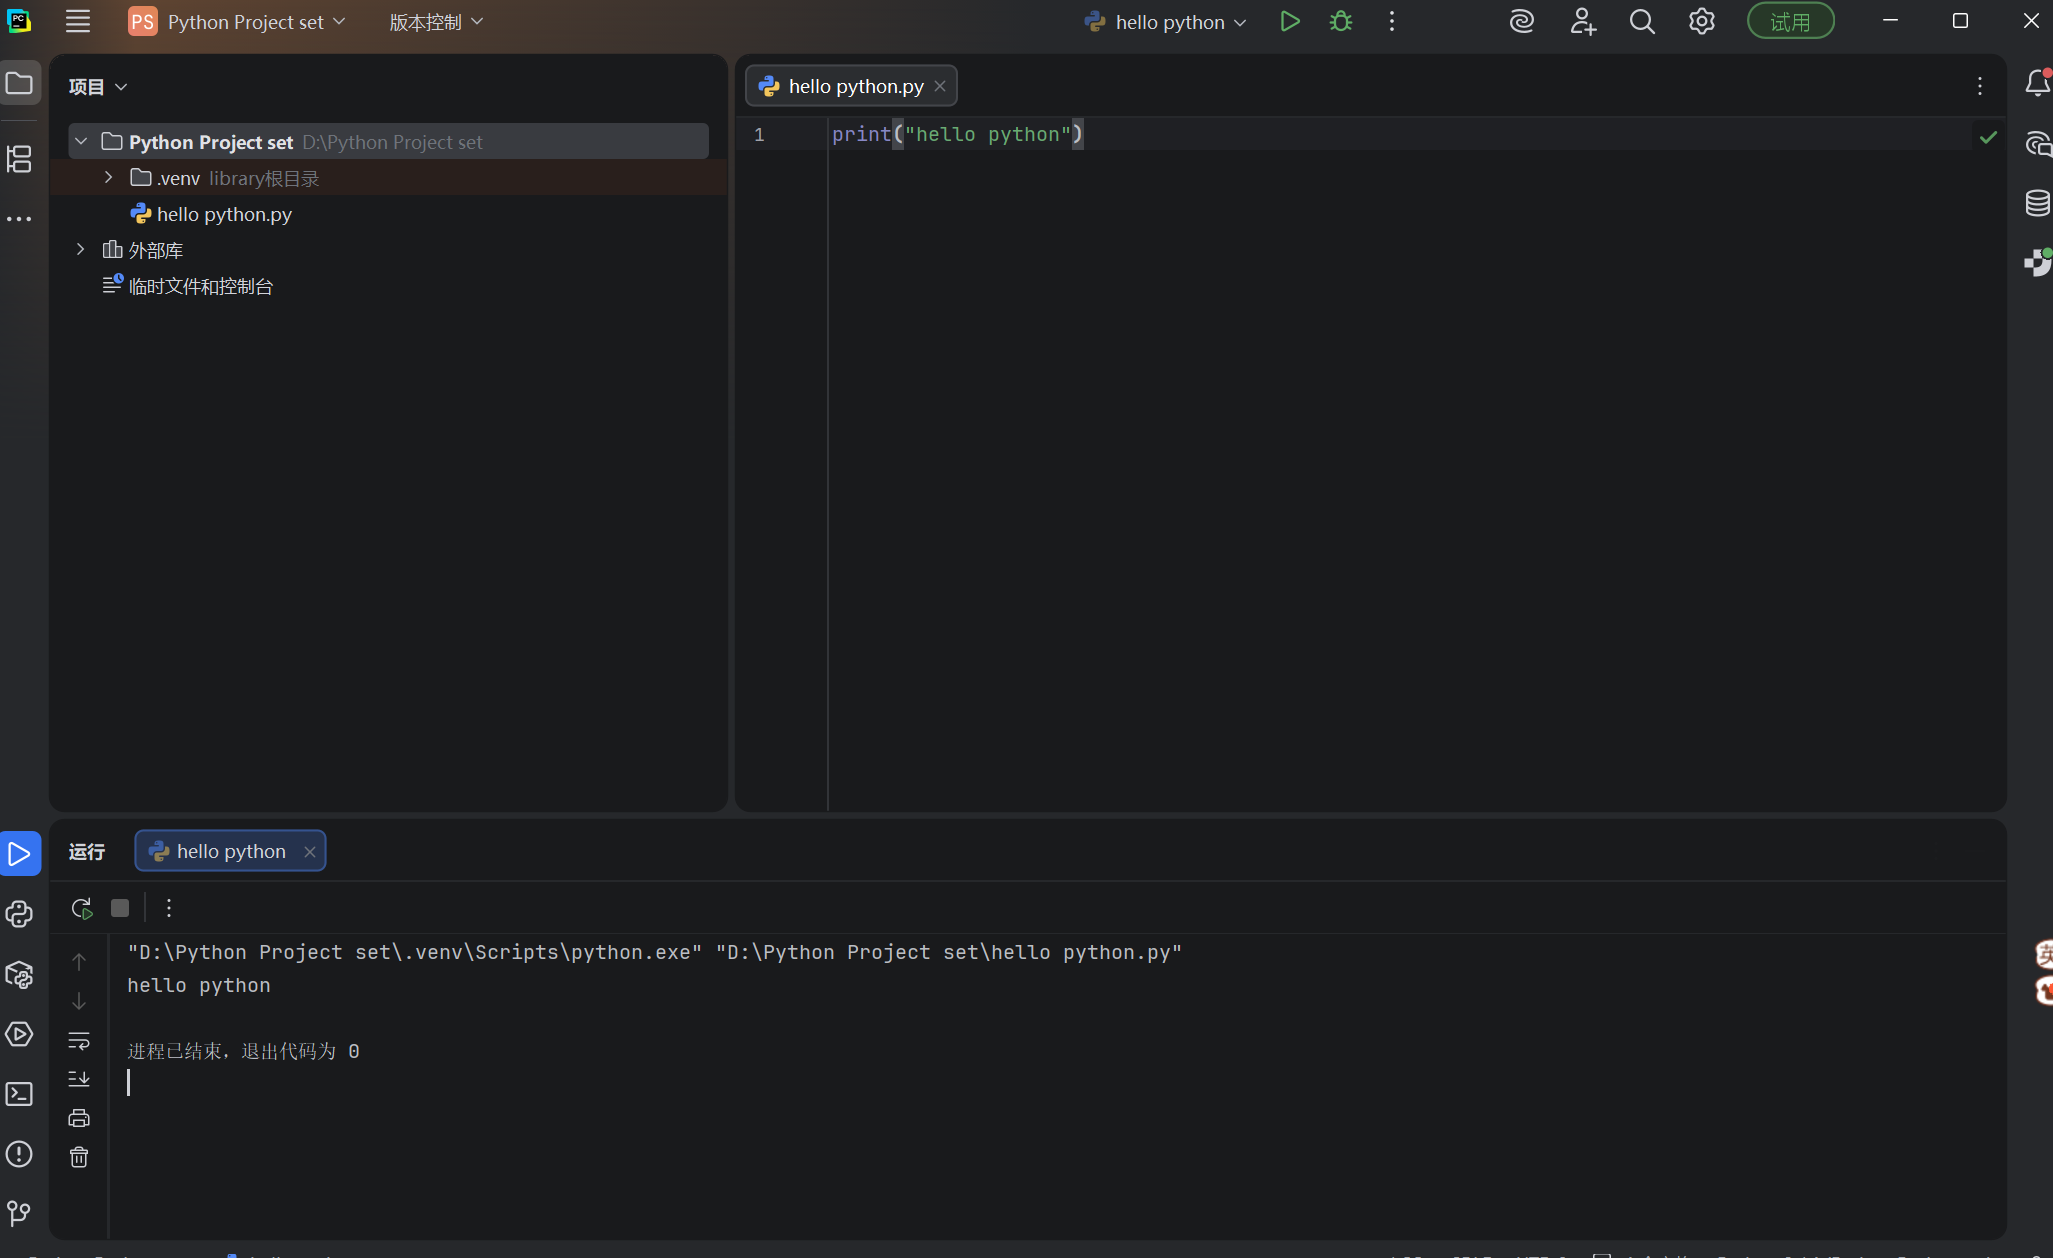Click the 试用 trial button
The height and width of the screenshot is (1258, 2053).
click(x=1789, y=21)
